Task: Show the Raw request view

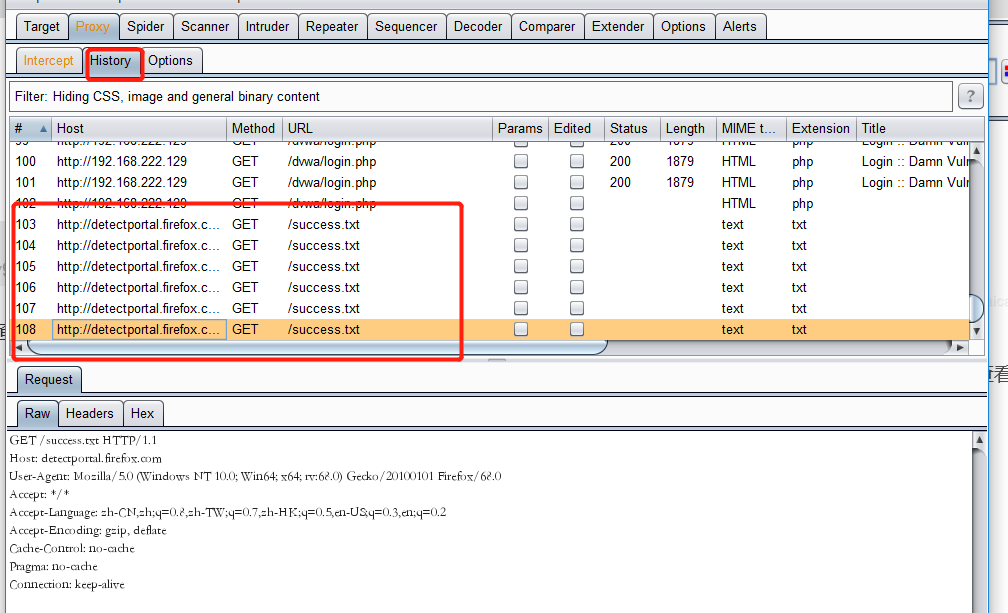Action: tap(37, 413)
